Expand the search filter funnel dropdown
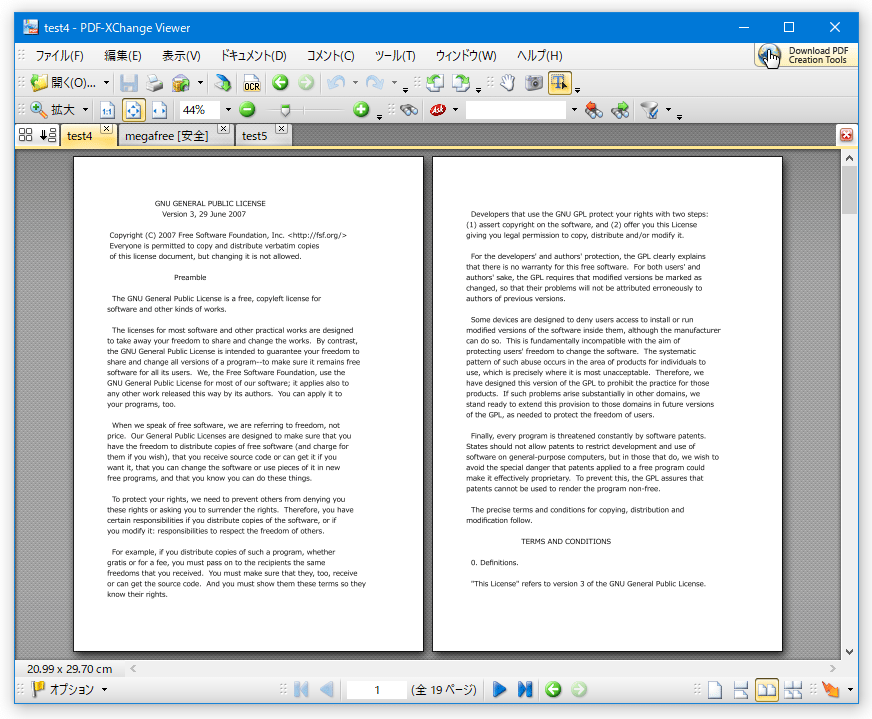The image size is (872, 719). click(668, 110)
